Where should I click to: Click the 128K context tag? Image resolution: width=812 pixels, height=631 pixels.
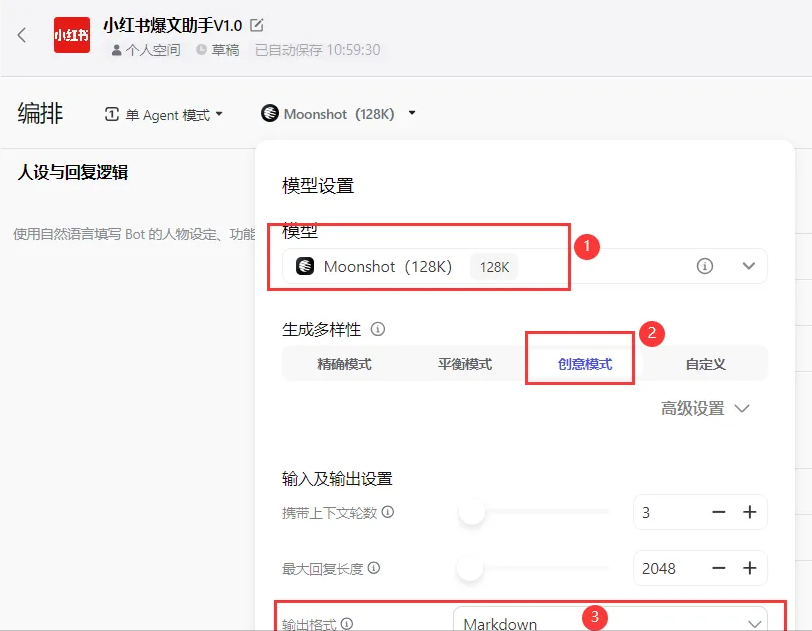coord(494,267)
